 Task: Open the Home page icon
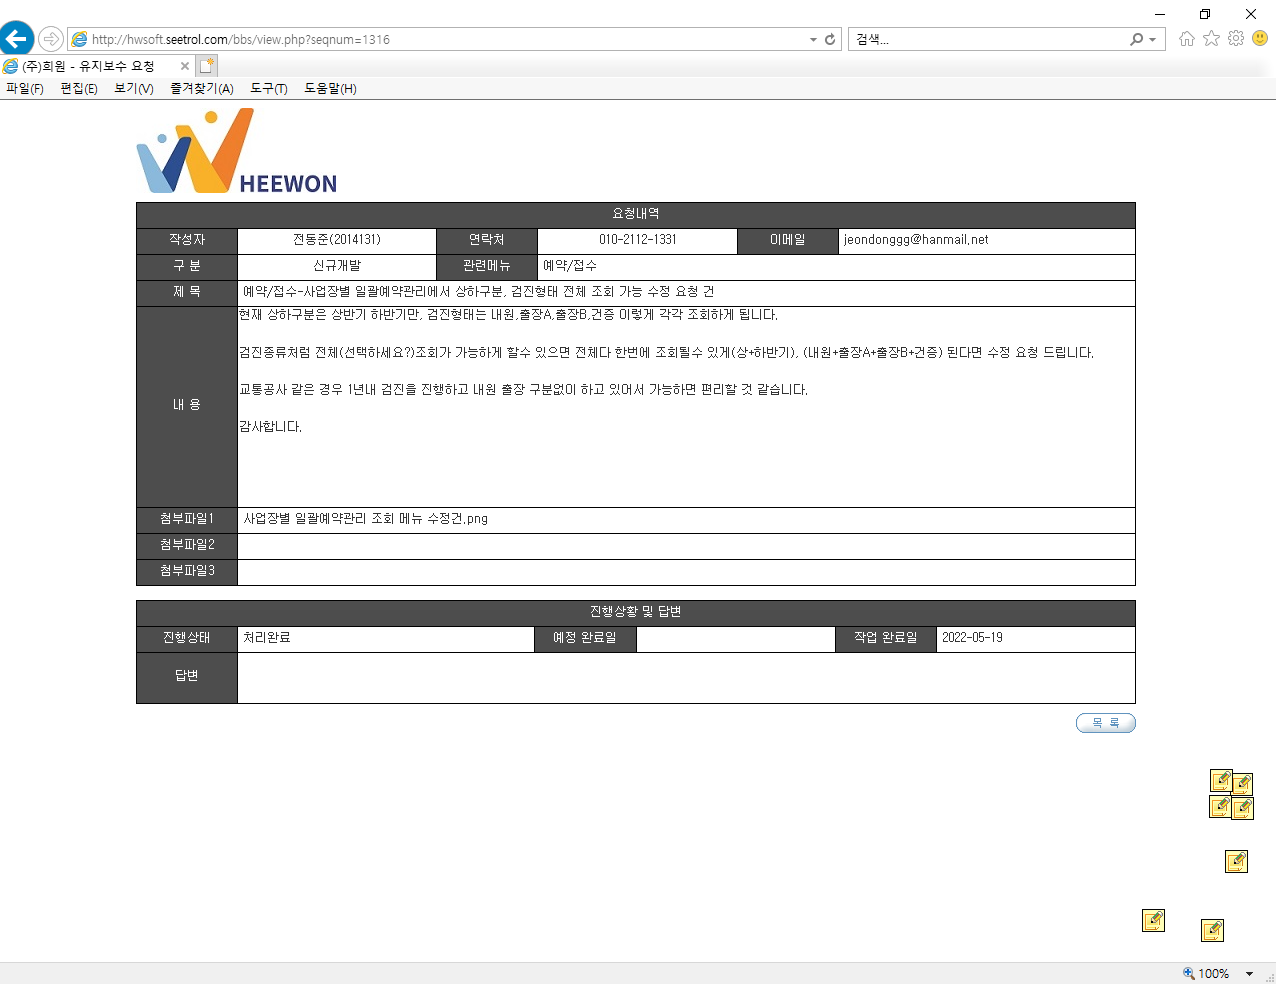pyautogui.click(x=1187, y=39)
